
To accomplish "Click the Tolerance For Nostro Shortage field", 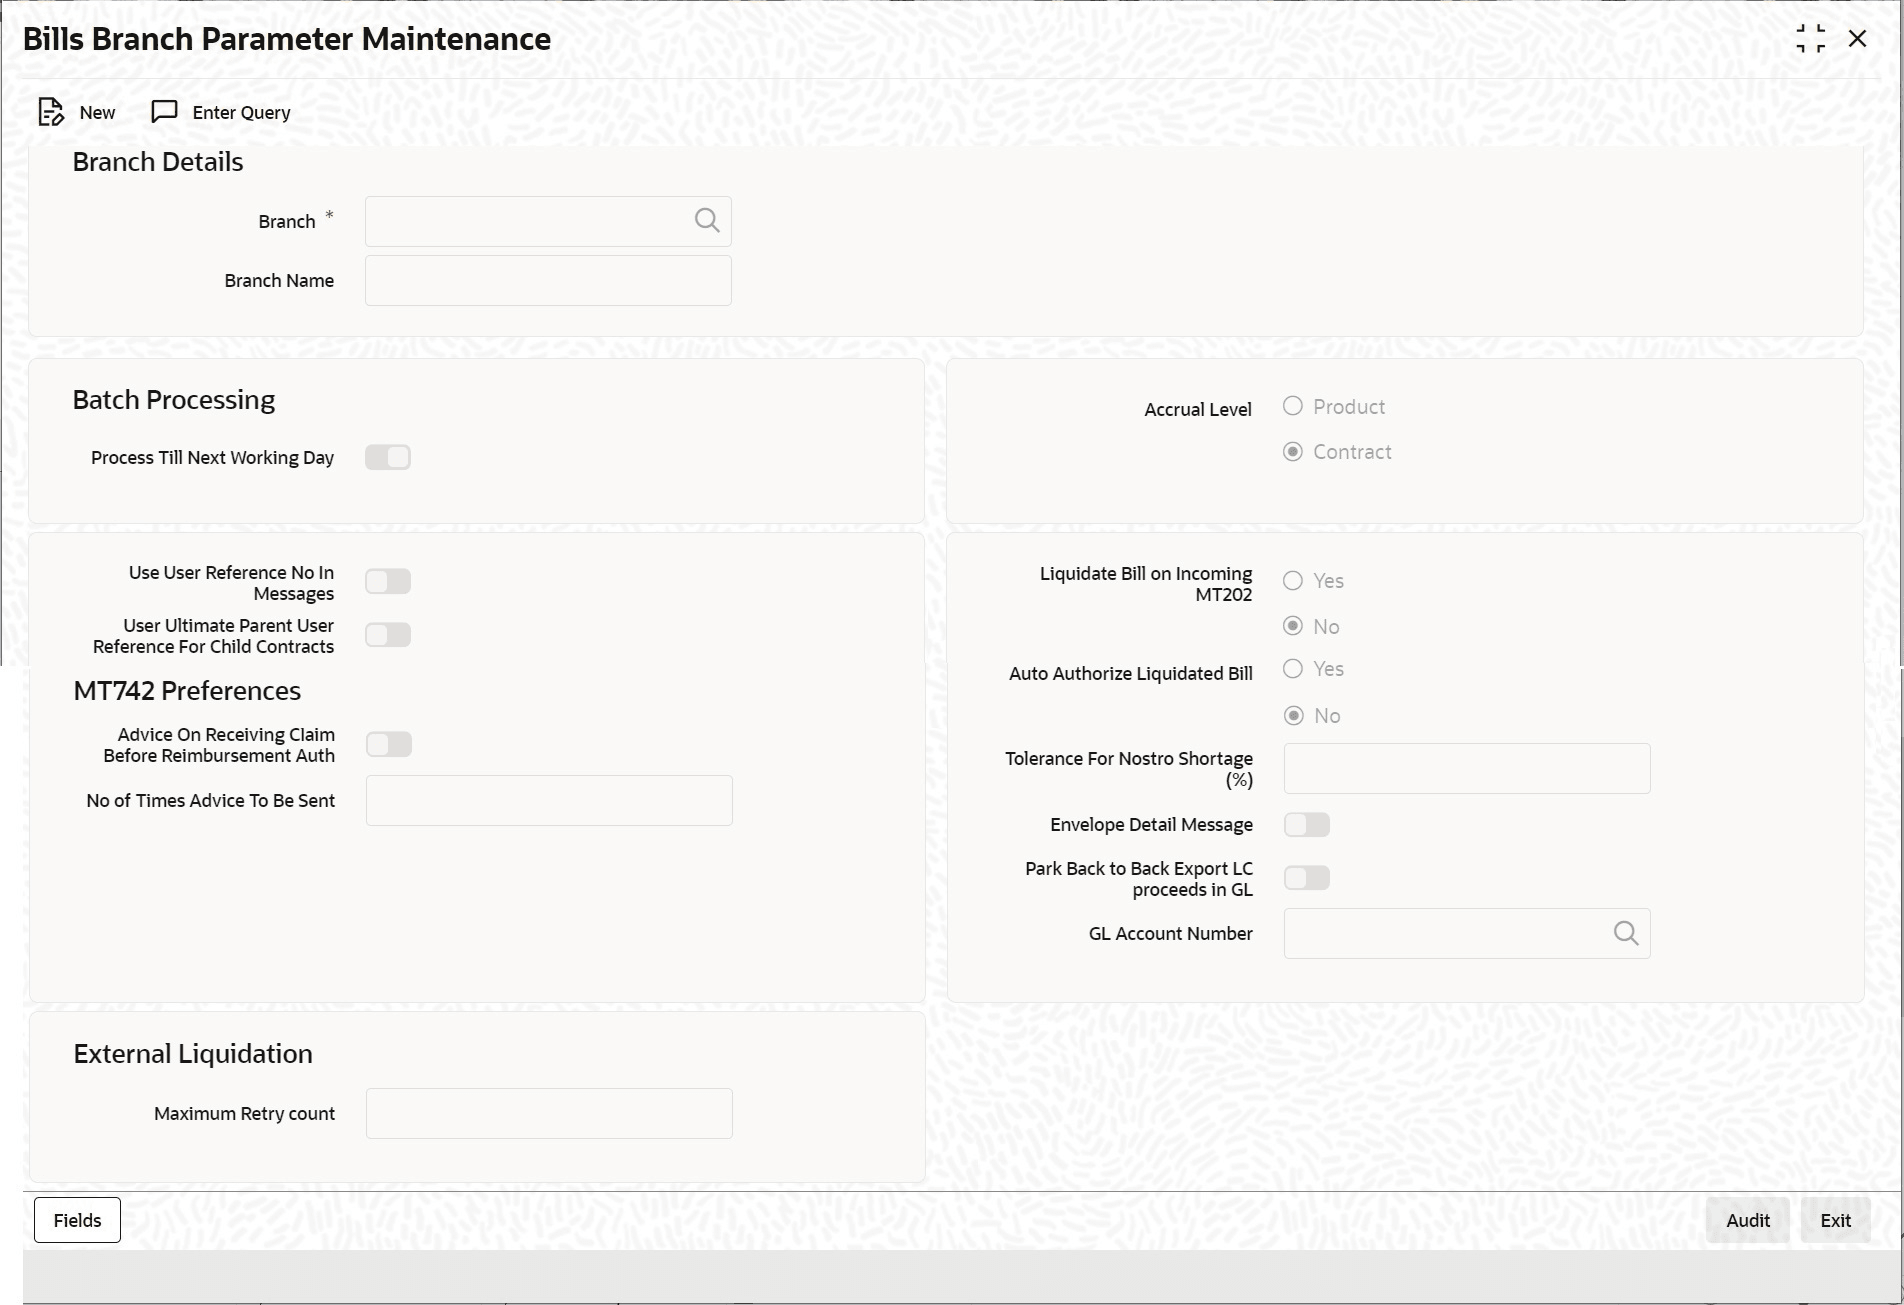I will coord(1467,768).
